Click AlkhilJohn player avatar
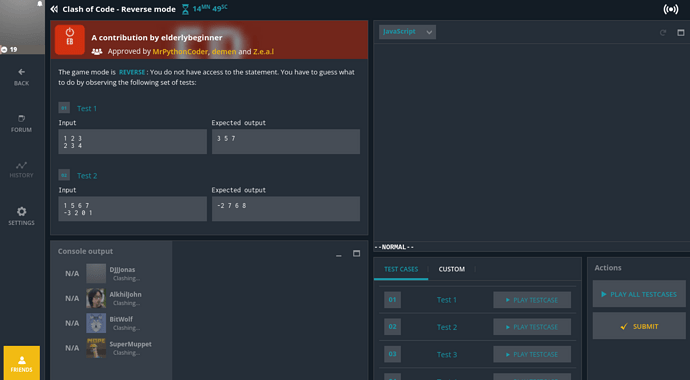690x380 pixels. coord(96,298)
